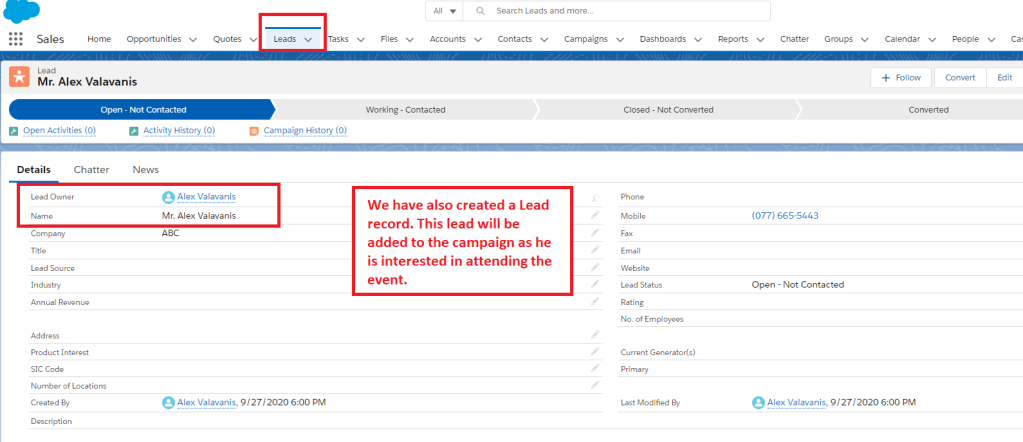Image resolution: width=1023 pixels, height=442 pixels.
Task: Open the All search scope dropdown
Action: point(443,11)
